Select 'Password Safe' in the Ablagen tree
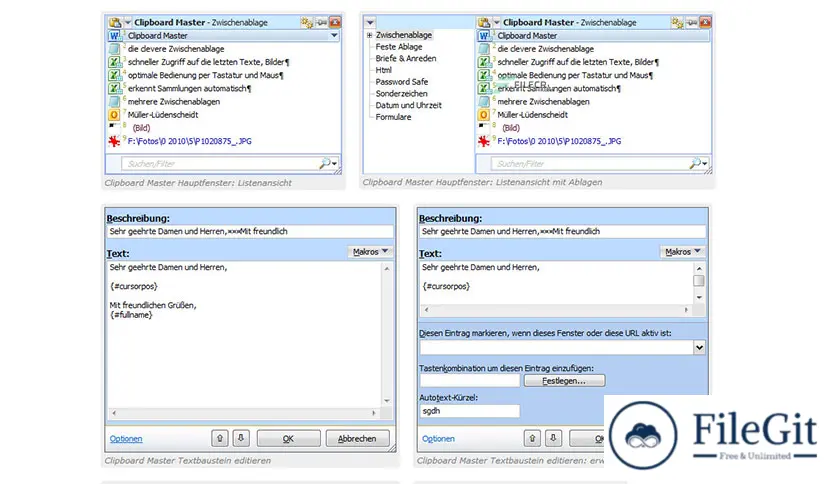This screenshot has width=836, height=484. 401,82
